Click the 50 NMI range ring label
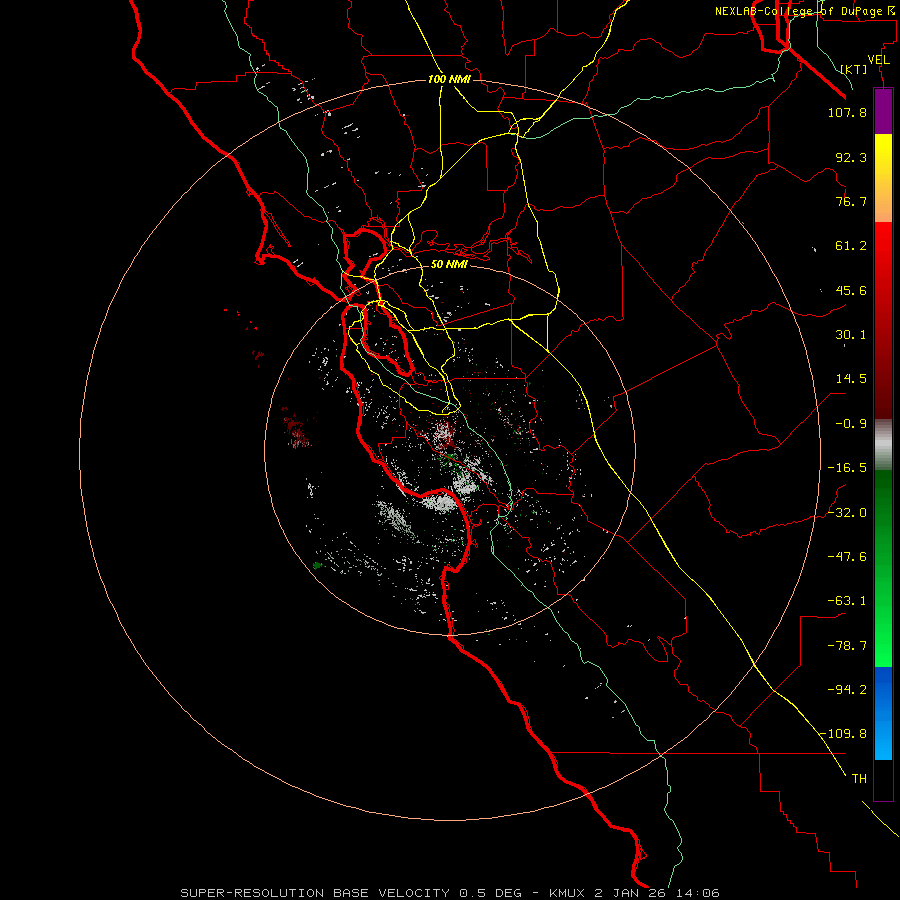This screenshot has height=900, width=900. tap(449, 264)
